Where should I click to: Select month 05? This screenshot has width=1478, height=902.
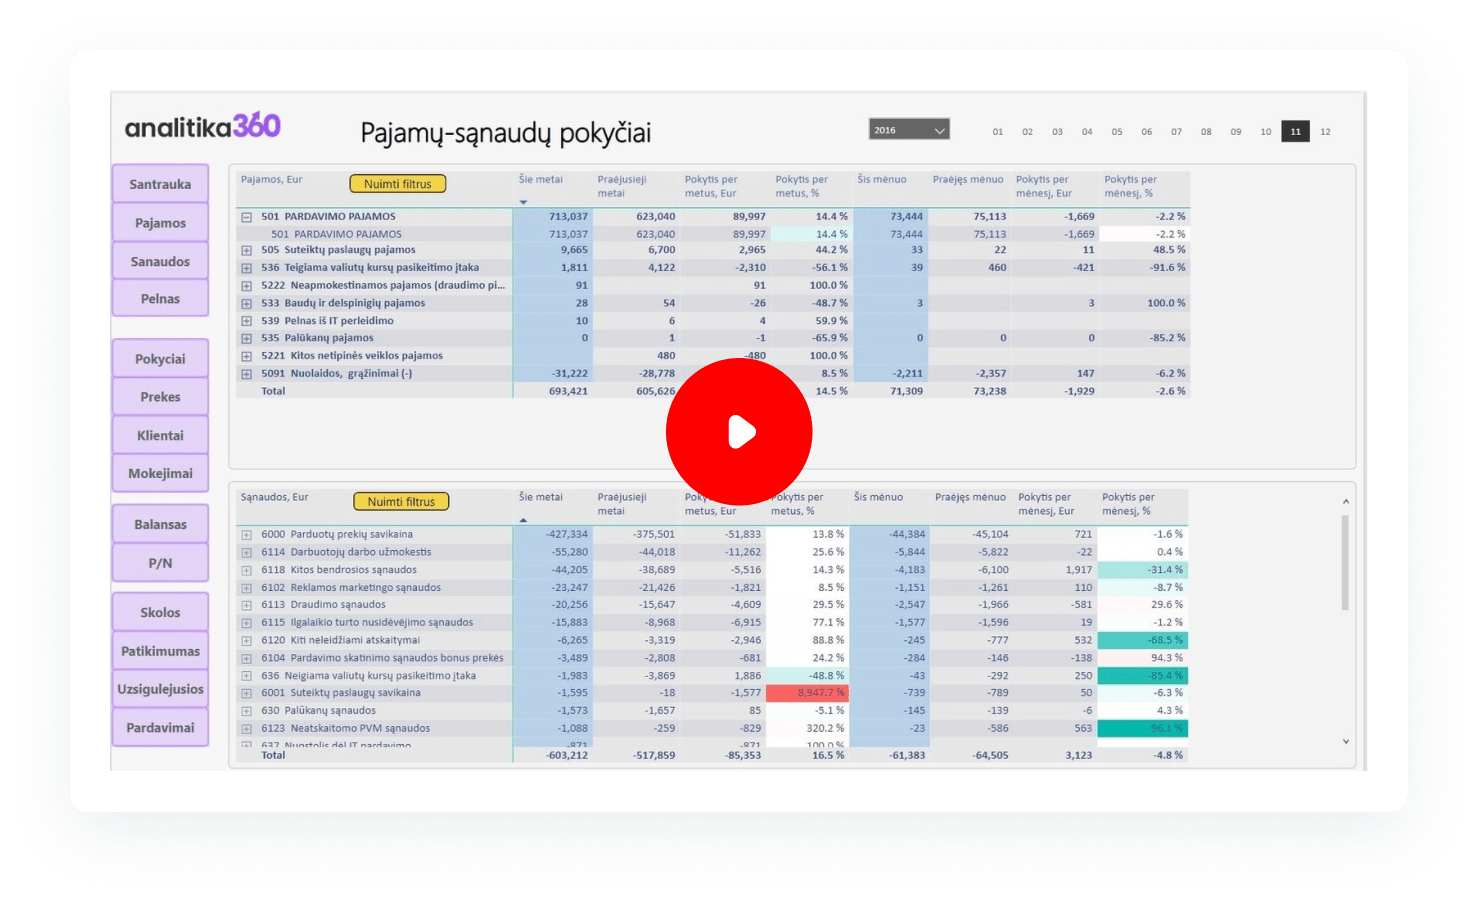[x=1117, y=132]
